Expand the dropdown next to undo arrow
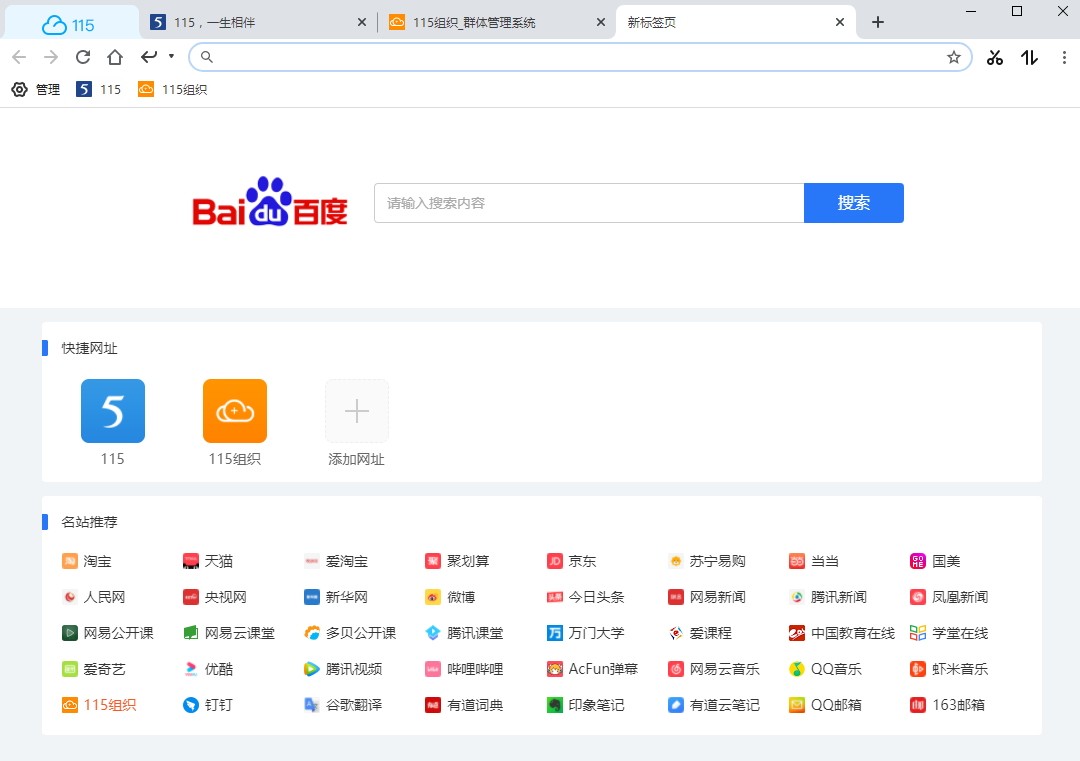 (172, 56)
